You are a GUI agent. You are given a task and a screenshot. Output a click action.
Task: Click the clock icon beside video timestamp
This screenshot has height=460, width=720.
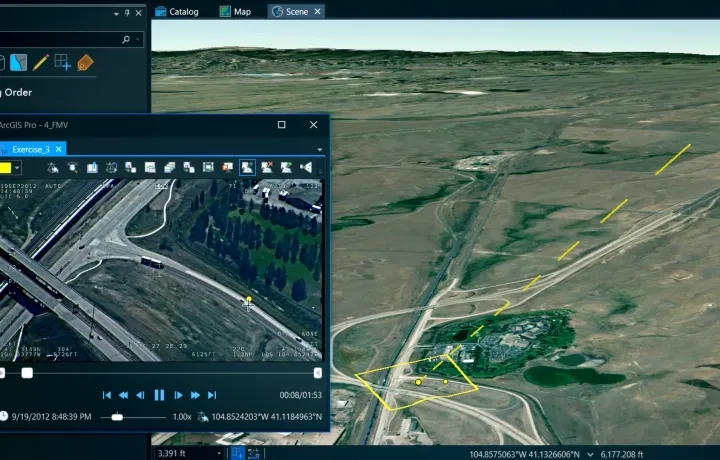[x=4, y=416]
